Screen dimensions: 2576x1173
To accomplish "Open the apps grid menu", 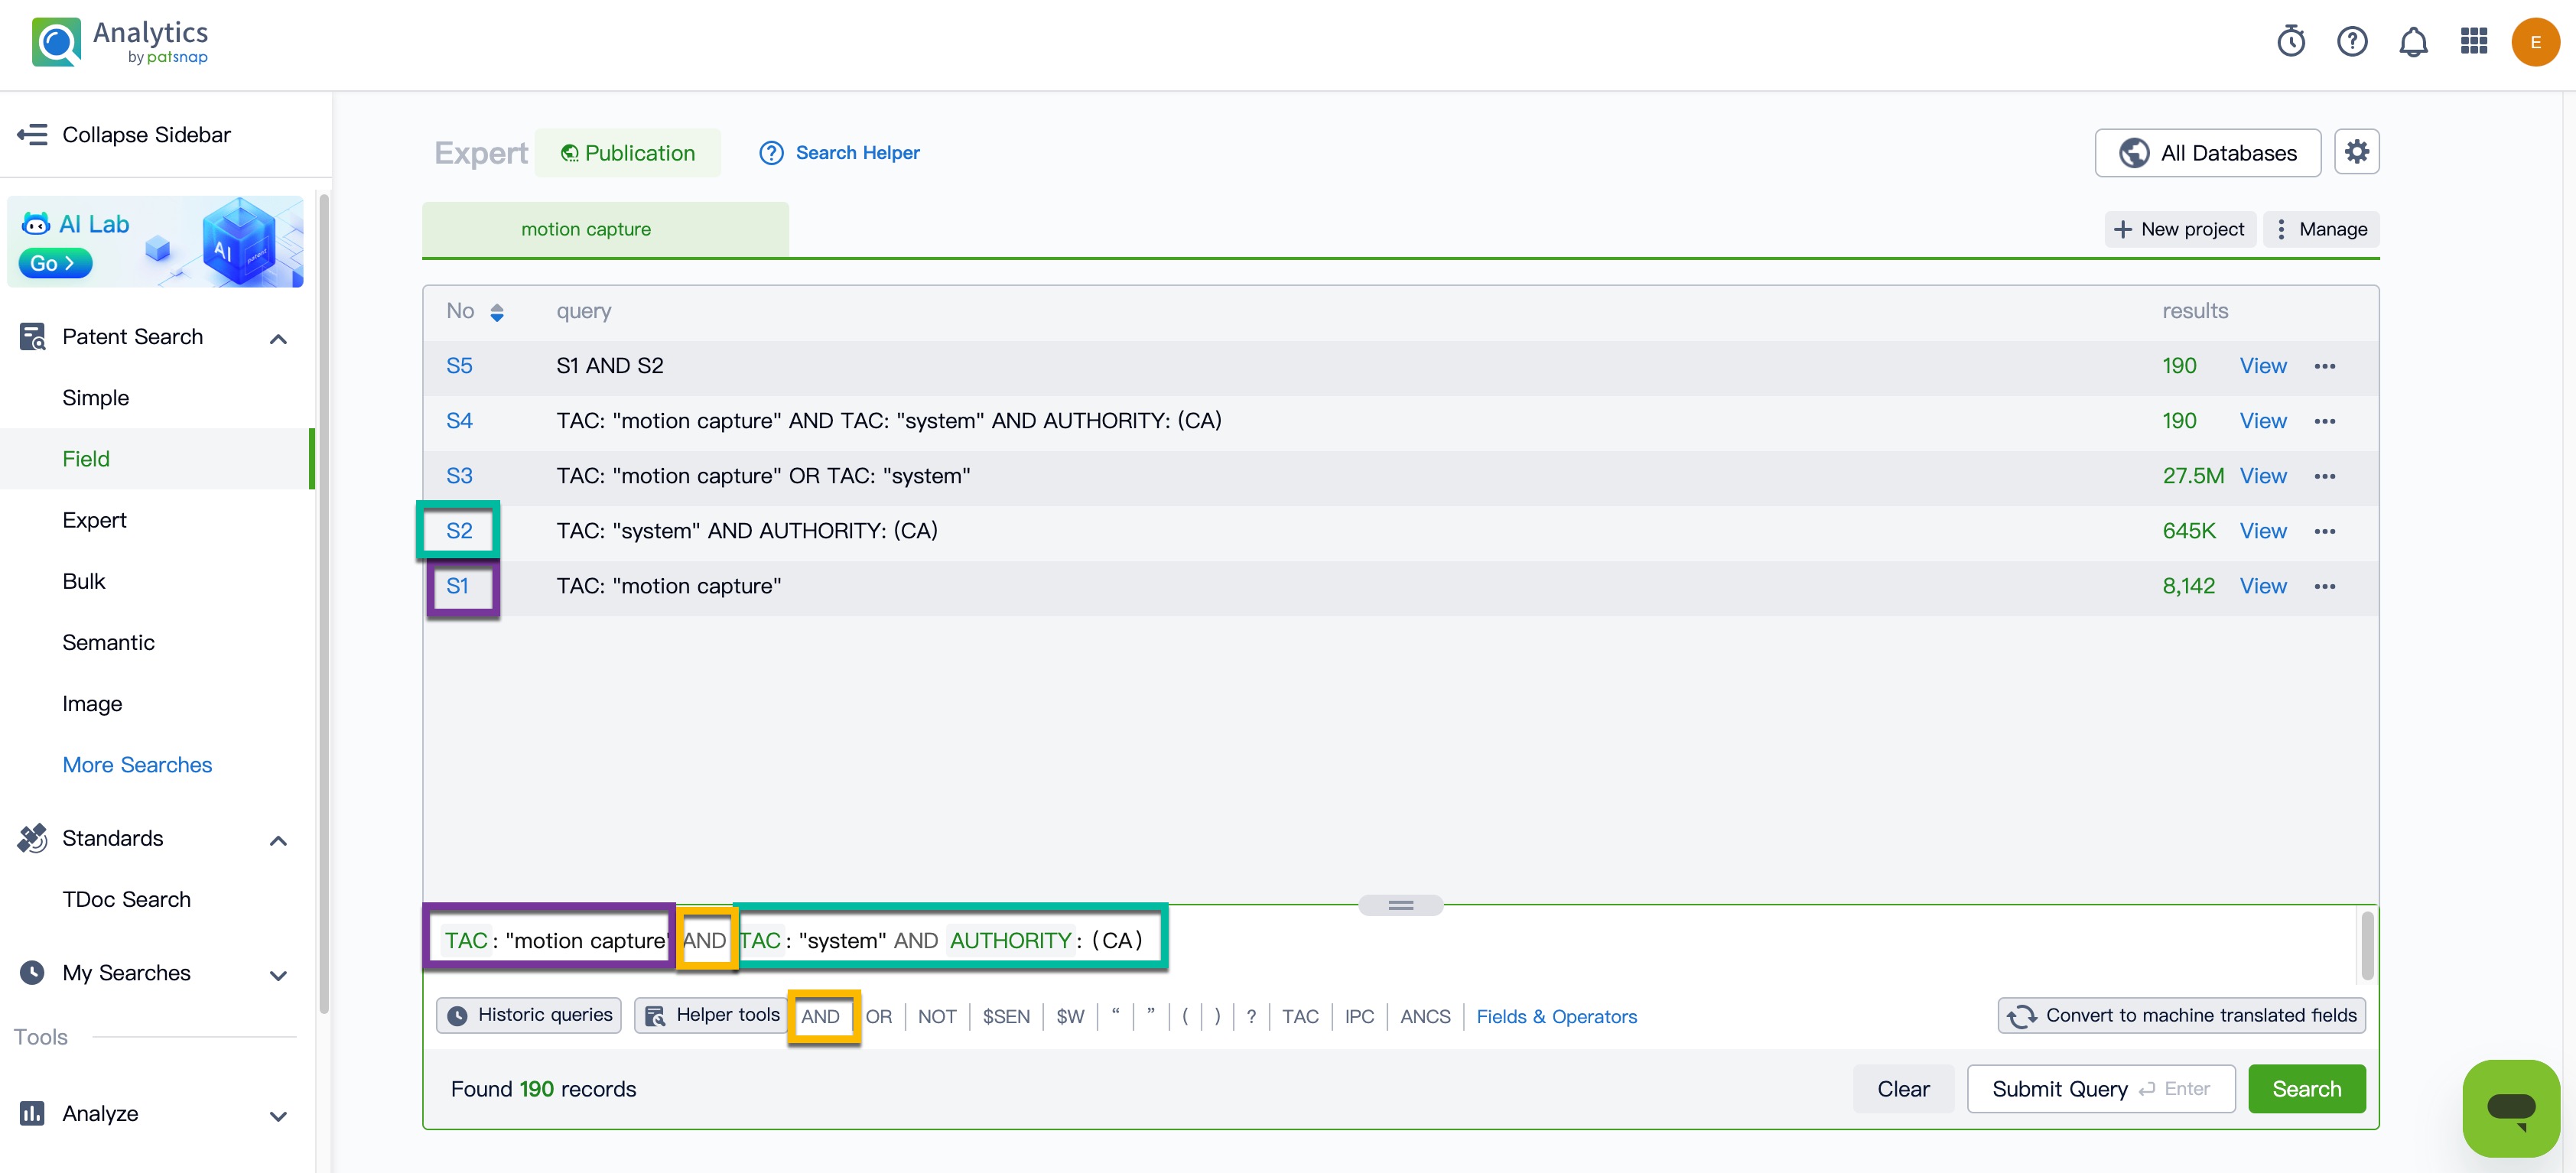I will [2473, 42].
